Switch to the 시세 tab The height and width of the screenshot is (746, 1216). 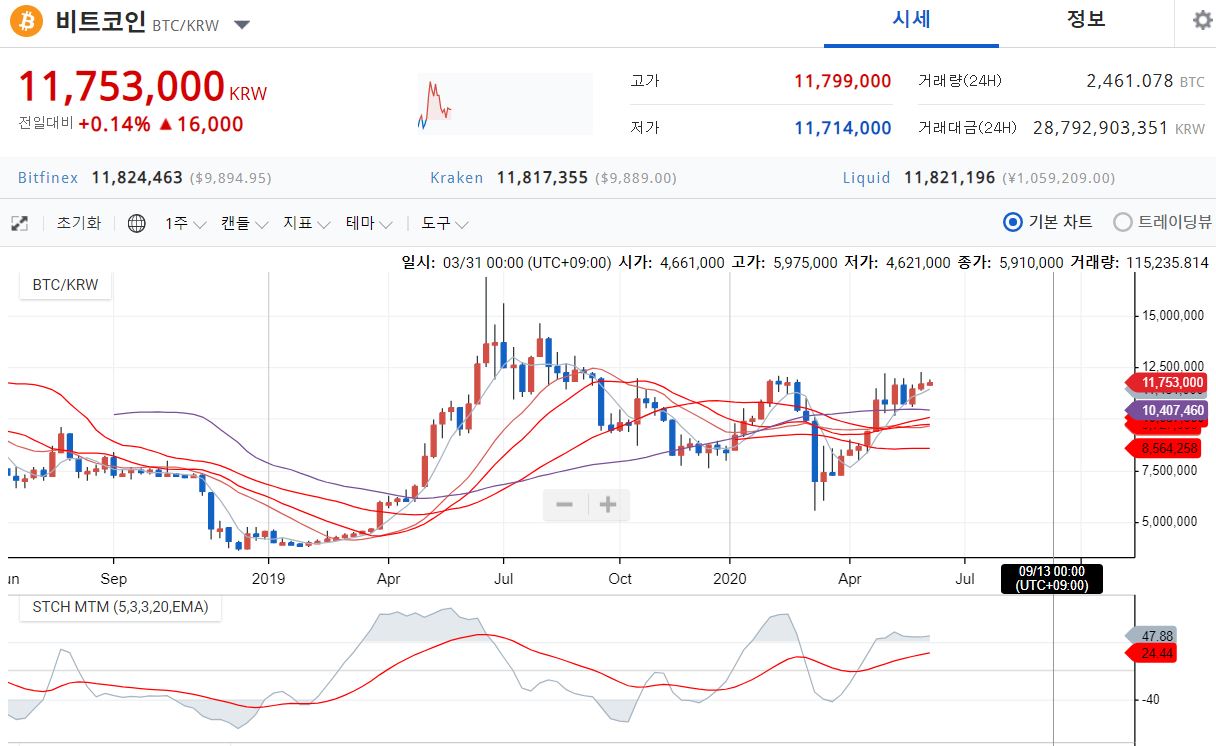(x=911, y=20)
